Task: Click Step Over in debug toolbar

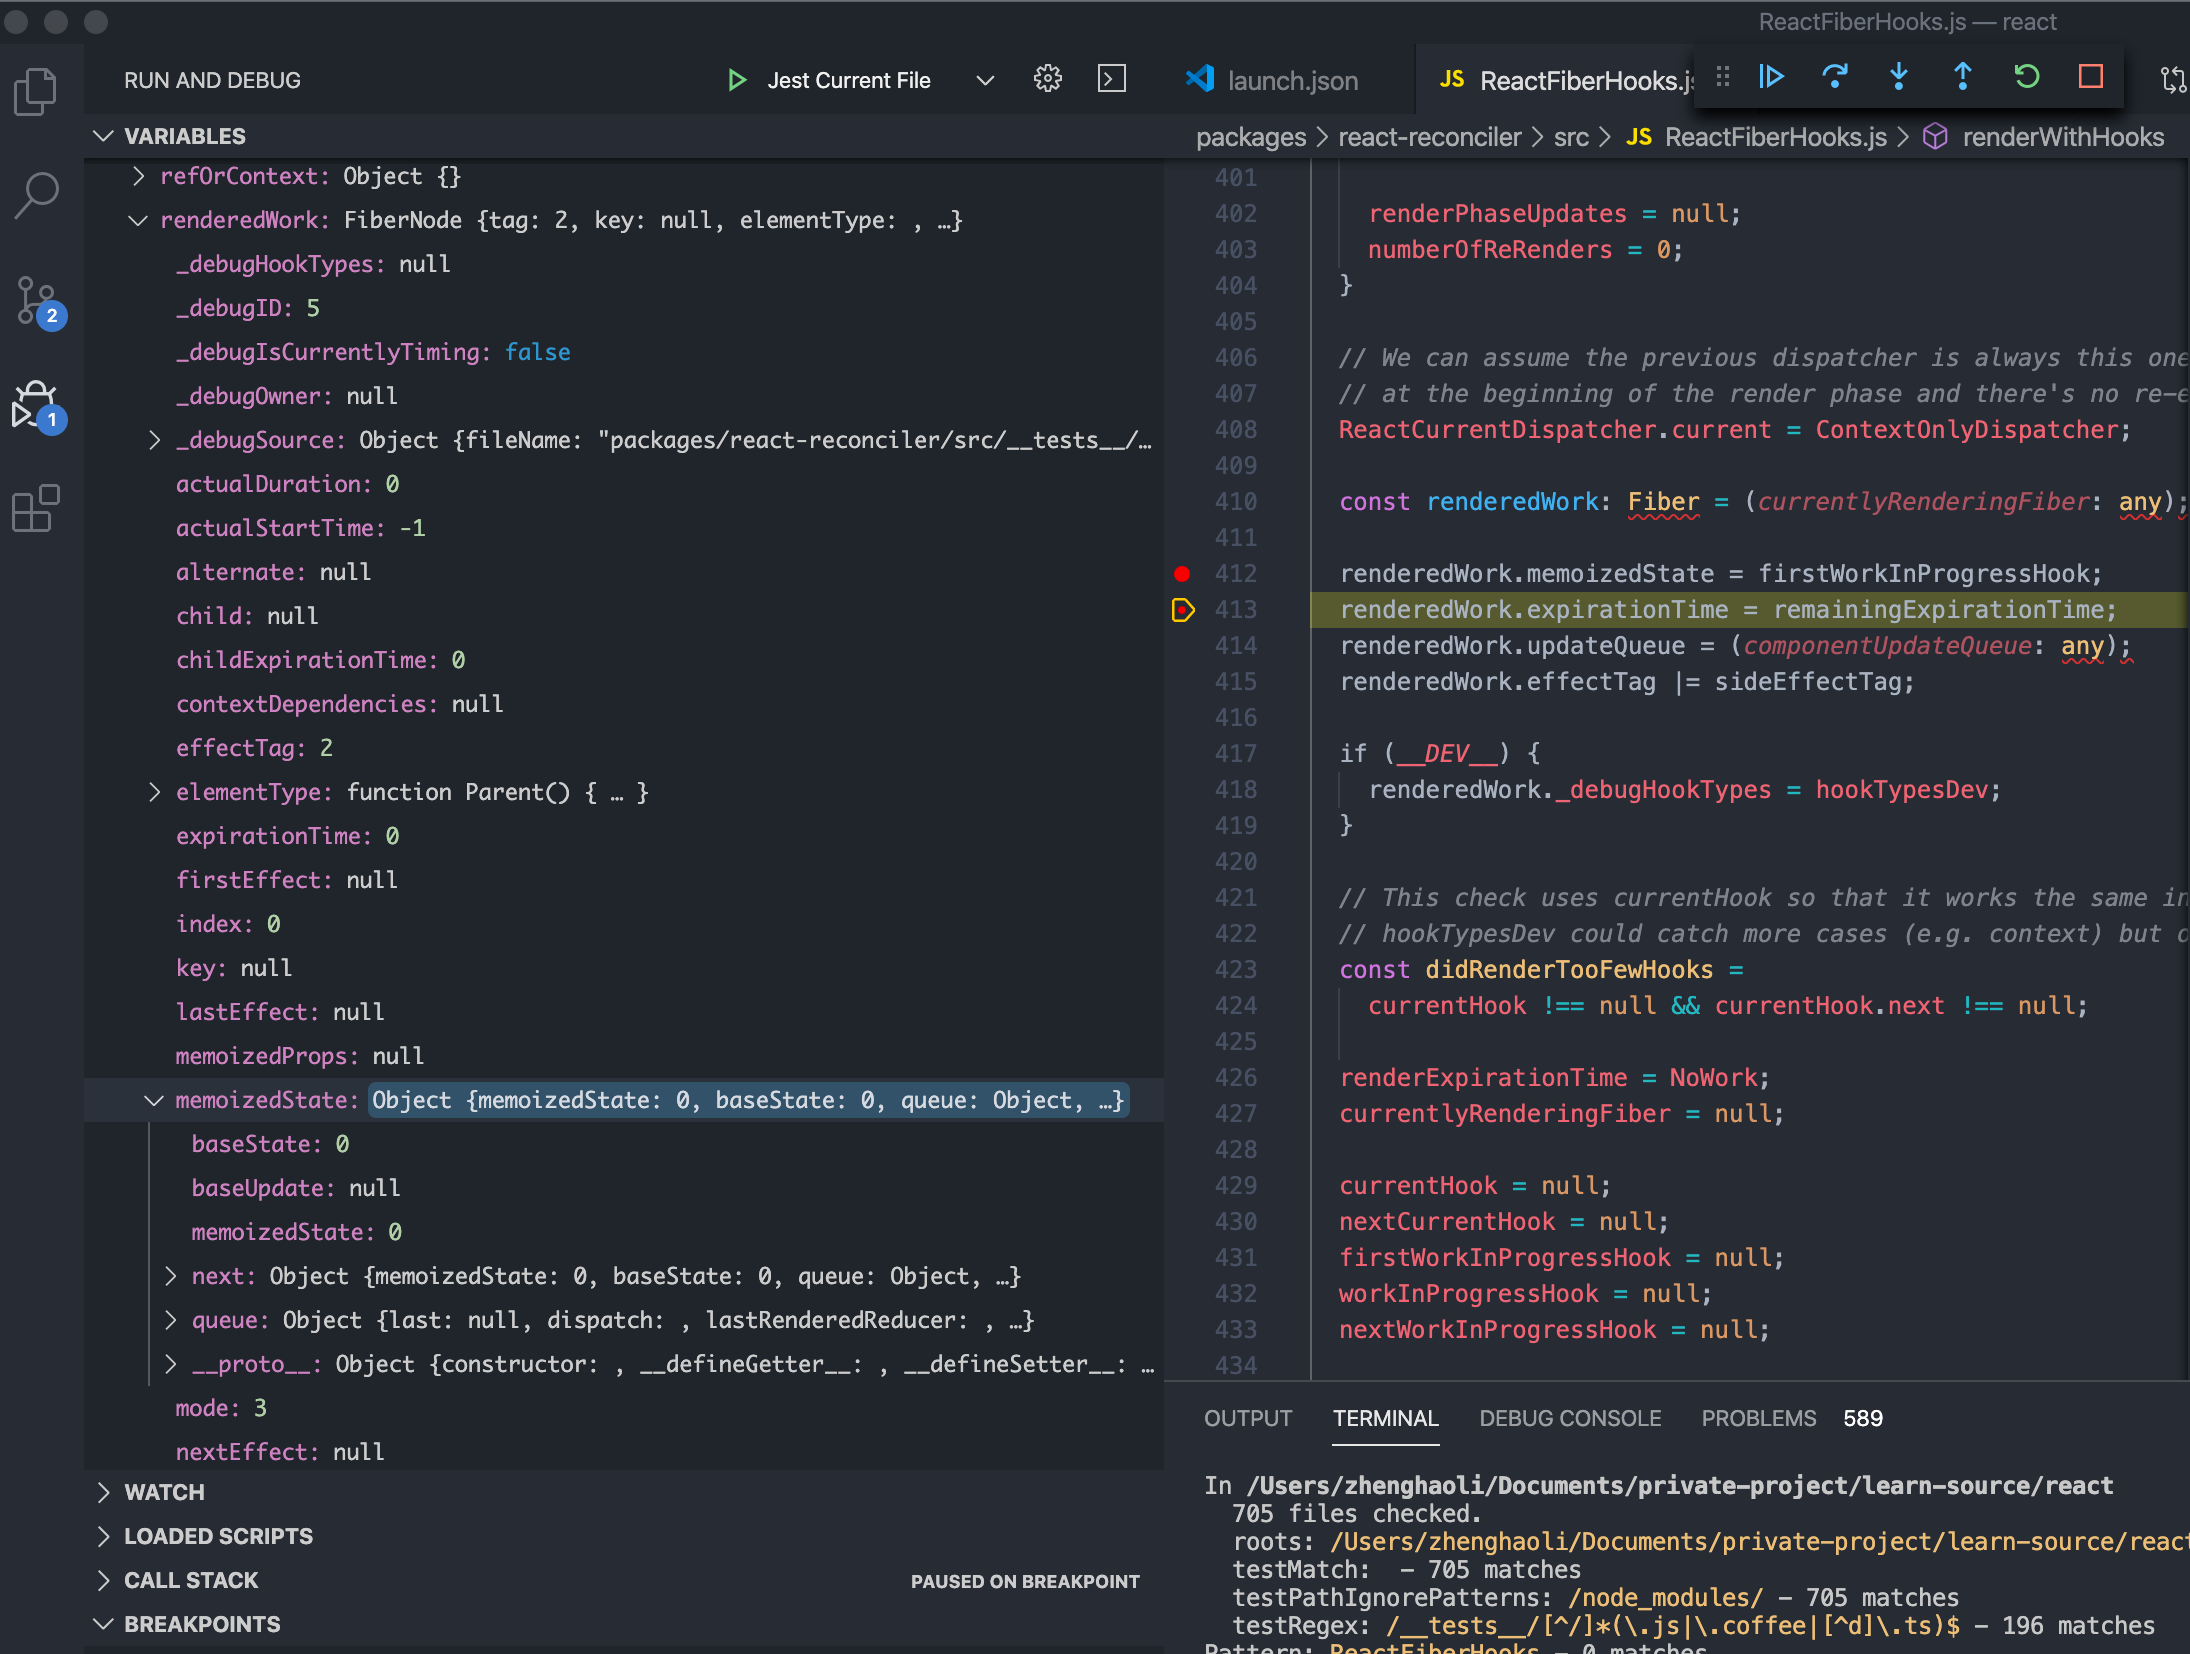Action: click(1835, 77)
